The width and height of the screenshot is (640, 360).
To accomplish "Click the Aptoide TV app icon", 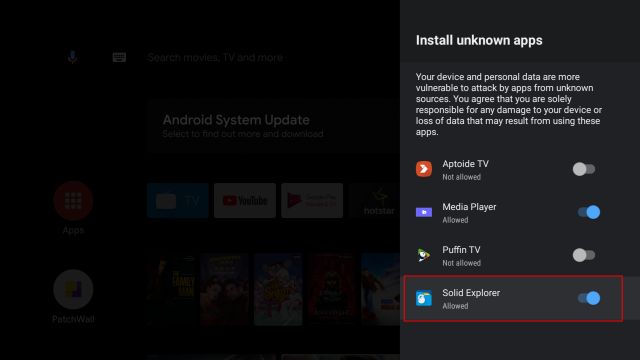I will (x=424, y=169).
